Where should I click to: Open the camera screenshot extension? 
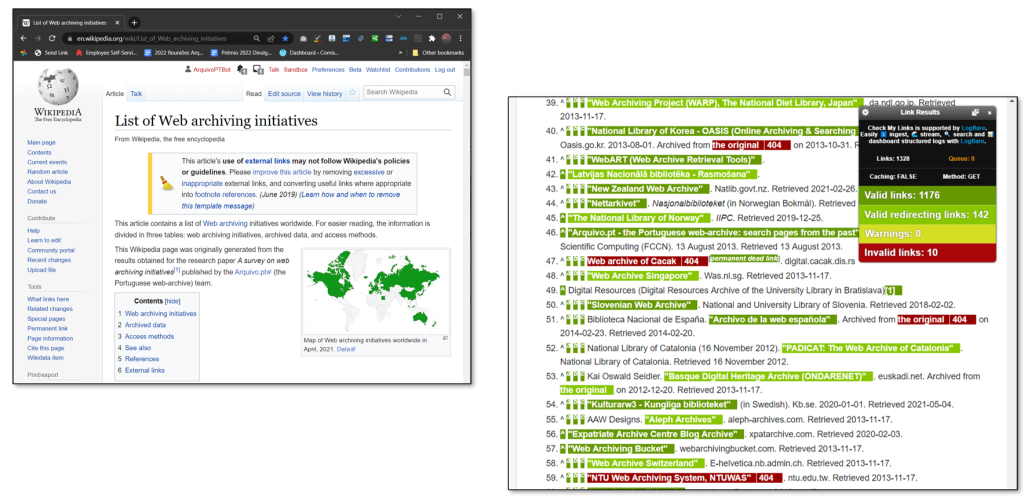click(x=304, y=39)
